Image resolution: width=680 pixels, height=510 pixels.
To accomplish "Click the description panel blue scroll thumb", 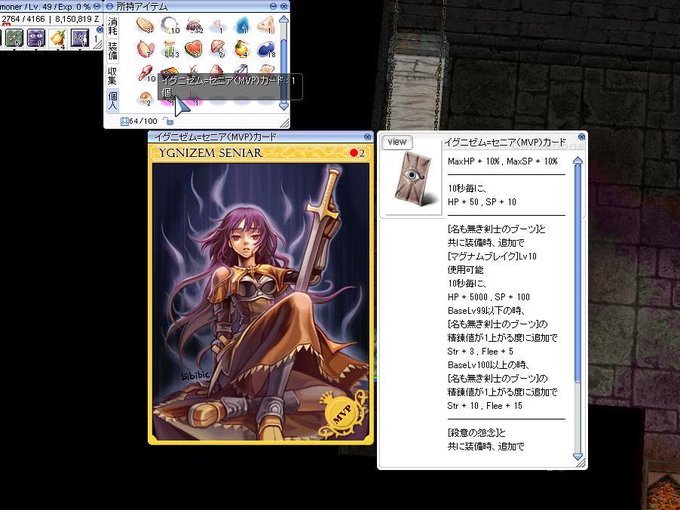I will (578, 274).
